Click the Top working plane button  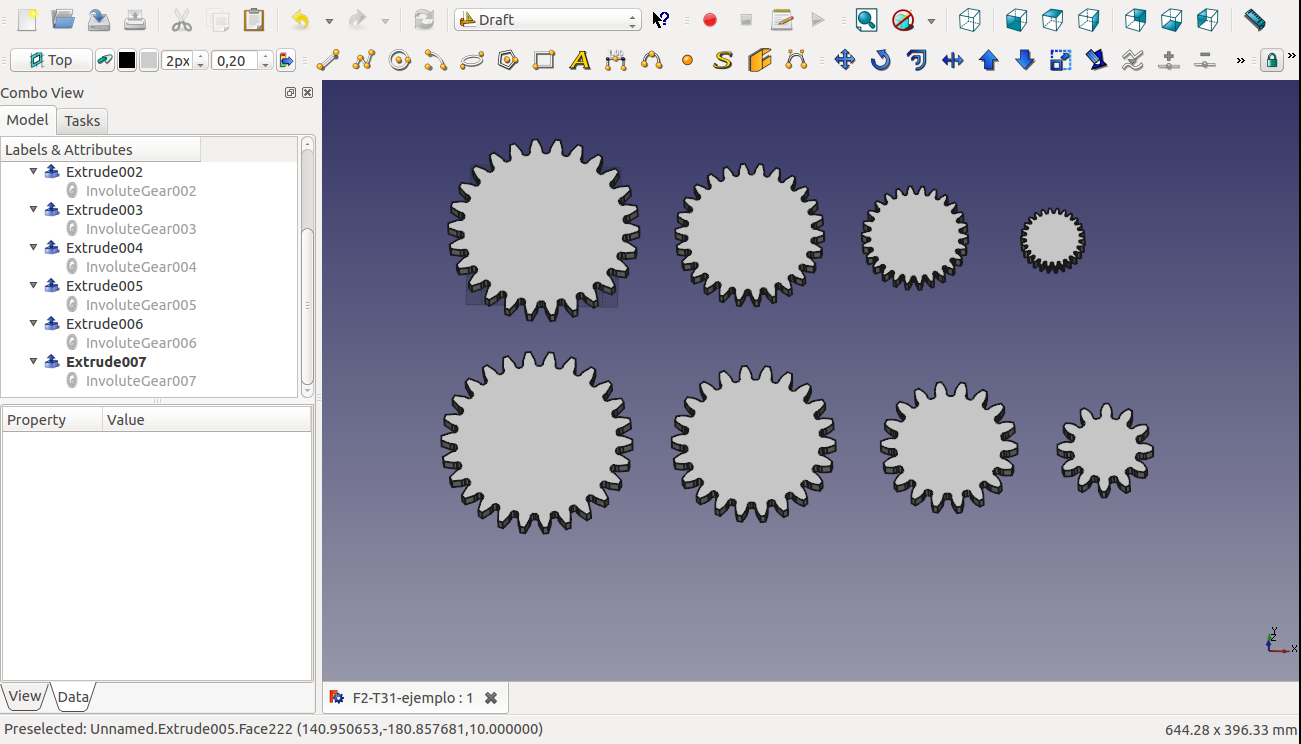pyautogui.click(x=51, y=61)
